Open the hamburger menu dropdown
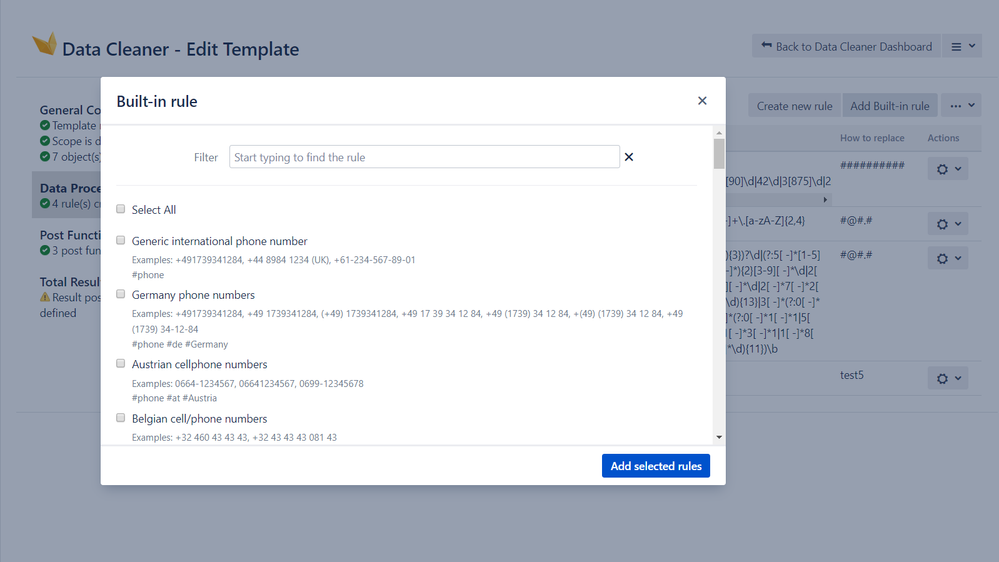This screenshot has height=562, width=999. click(x=962, y=47)
